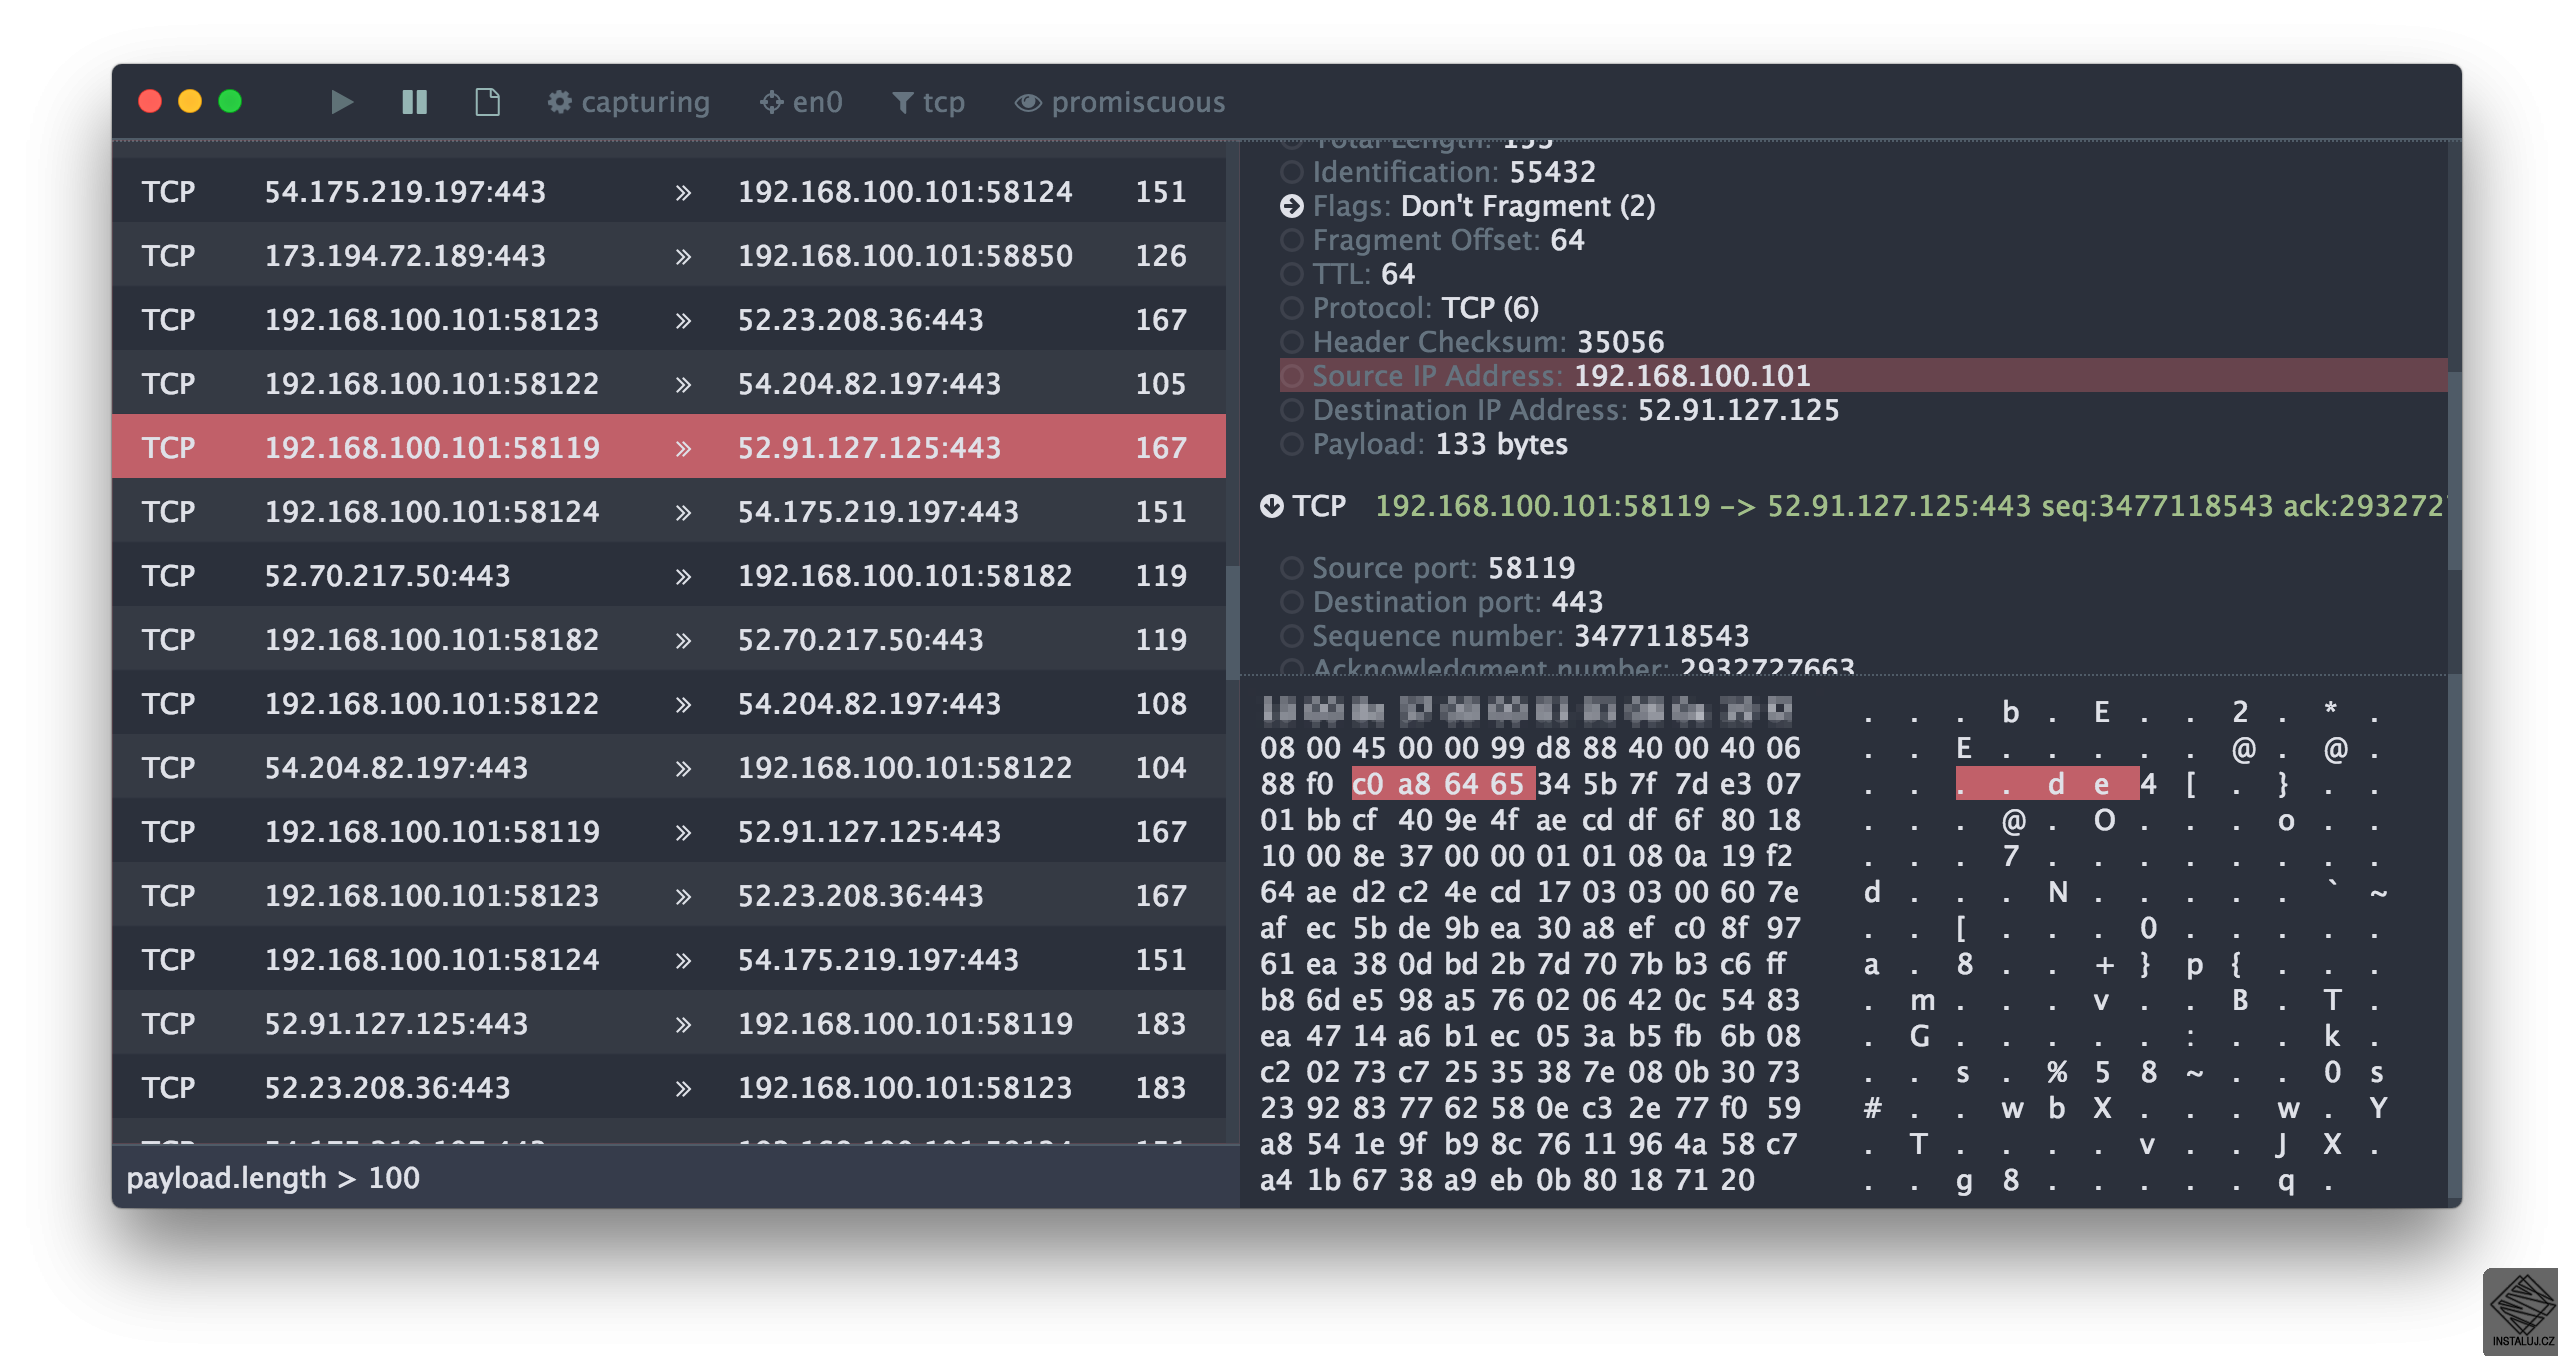This screenshot has height=1368, width=2574.
Task: Select the Destination IP Address field bullet
Action: 1292,410
